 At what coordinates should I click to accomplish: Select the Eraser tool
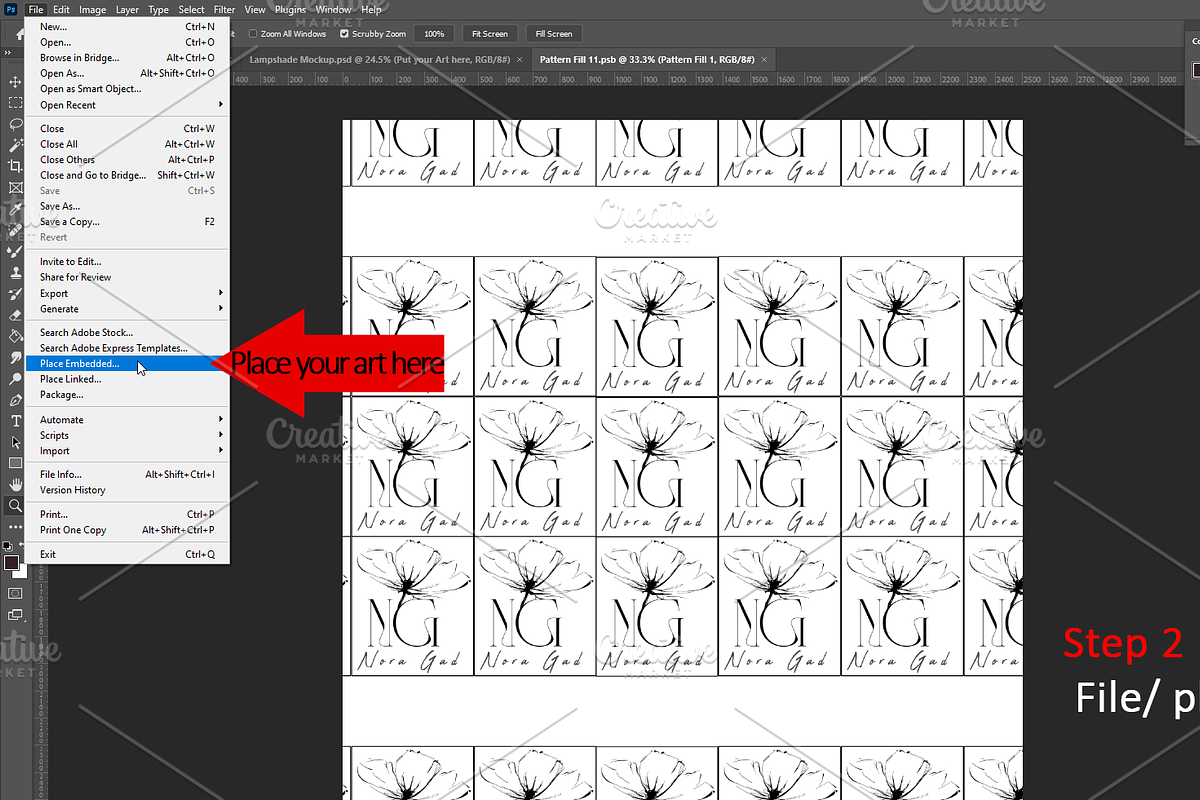pyautogui.click(x=15, y=315)
